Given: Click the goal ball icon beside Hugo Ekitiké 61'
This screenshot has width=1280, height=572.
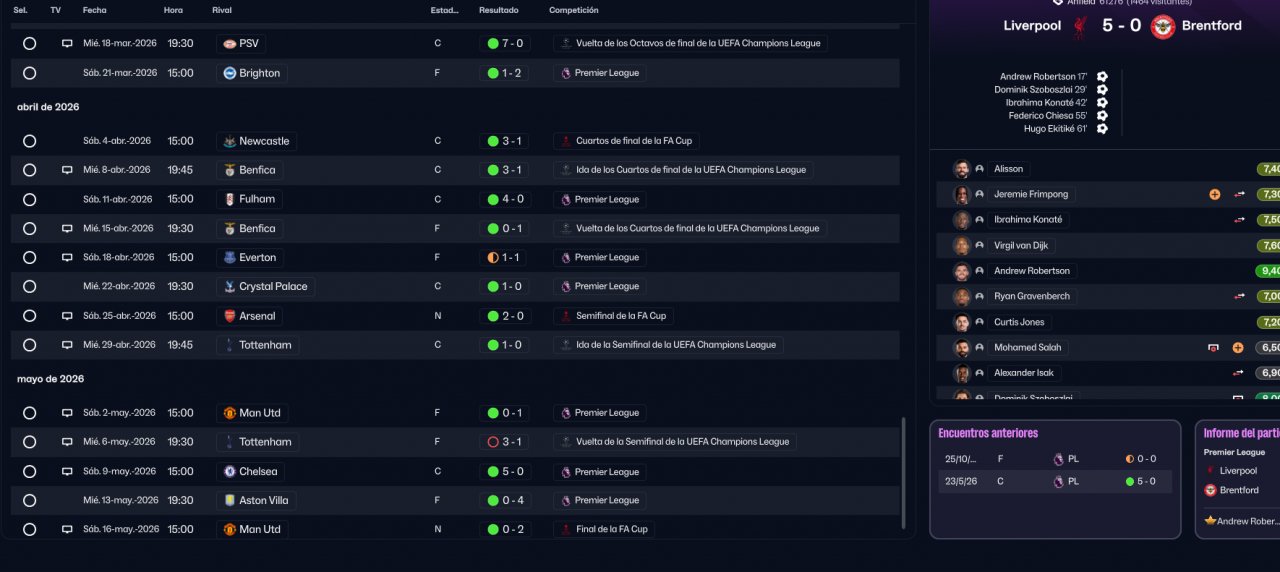Looking at the screenshot, I should [1102, 129].
